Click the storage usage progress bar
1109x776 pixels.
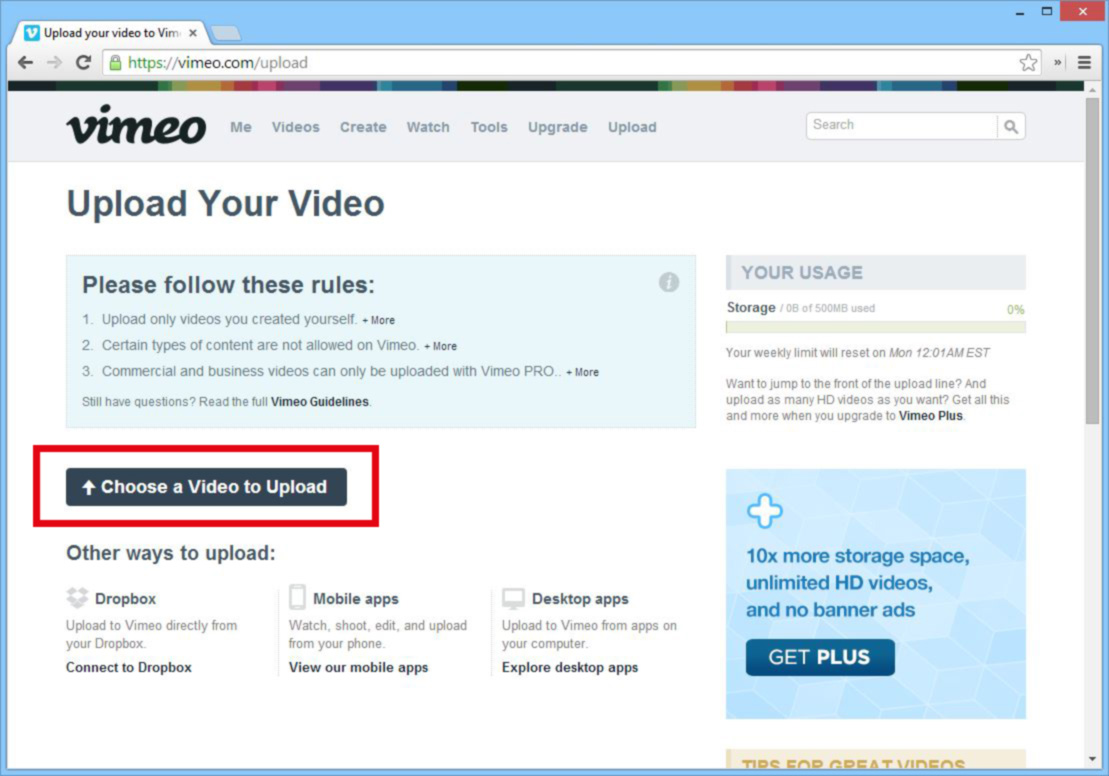(876, 327)
